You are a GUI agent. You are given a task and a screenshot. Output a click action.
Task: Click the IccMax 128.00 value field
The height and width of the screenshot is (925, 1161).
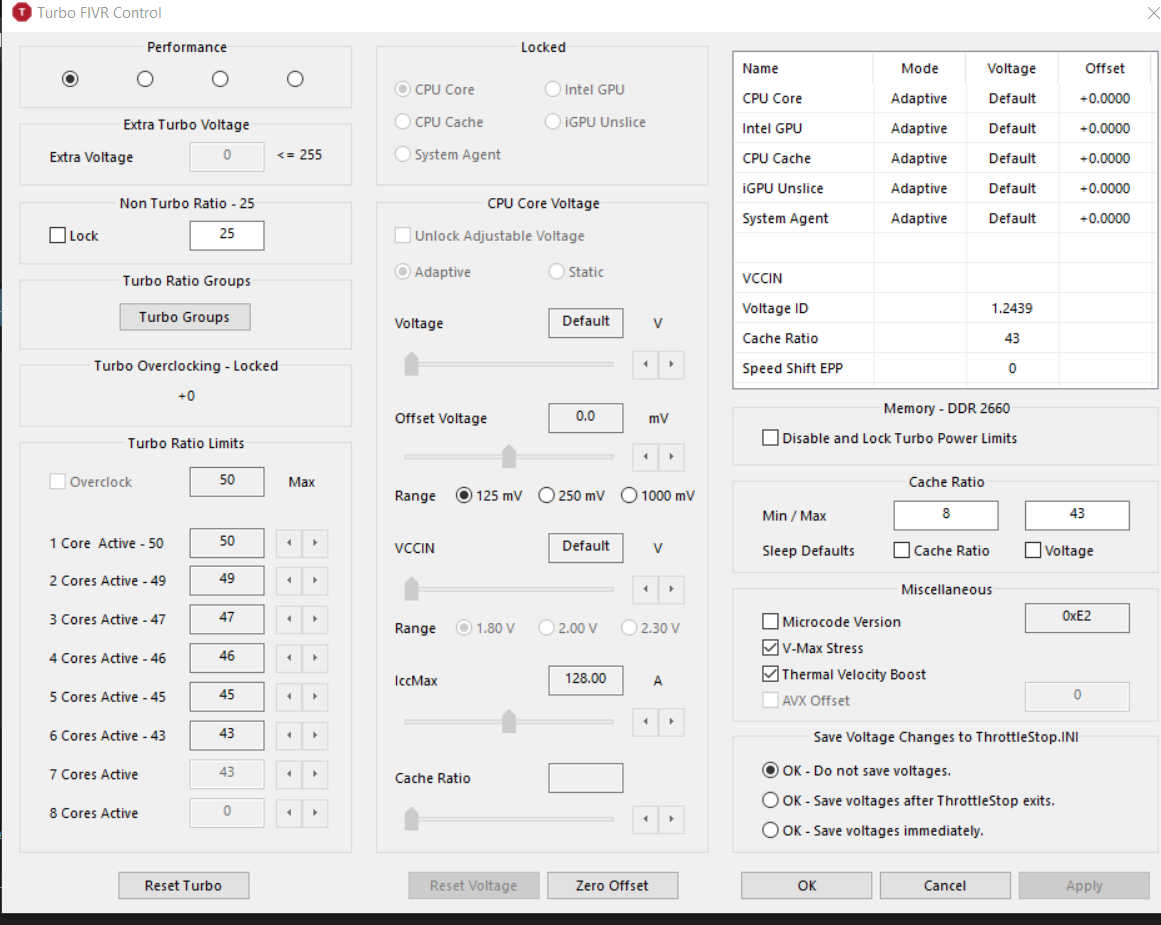pyautogui.click(x=586, y=680)
